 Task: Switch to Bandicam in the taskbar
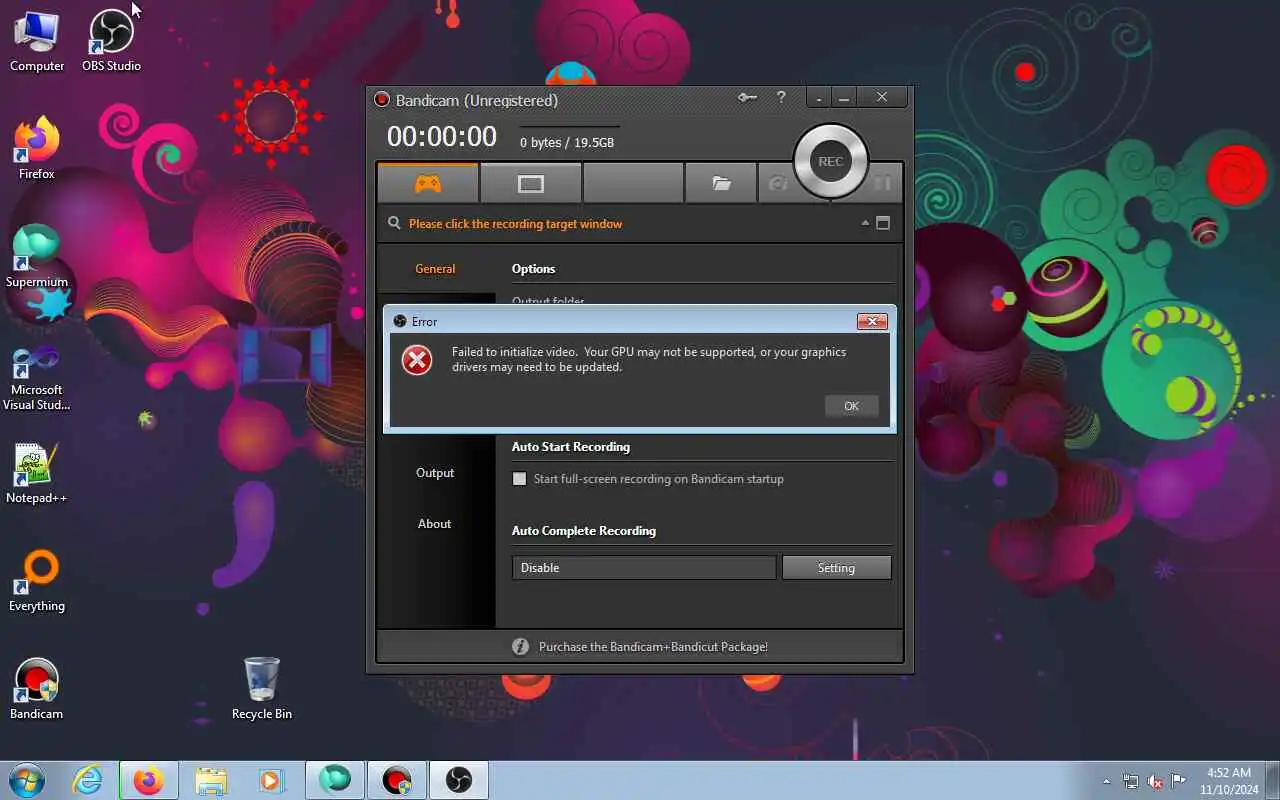point(397,780)
